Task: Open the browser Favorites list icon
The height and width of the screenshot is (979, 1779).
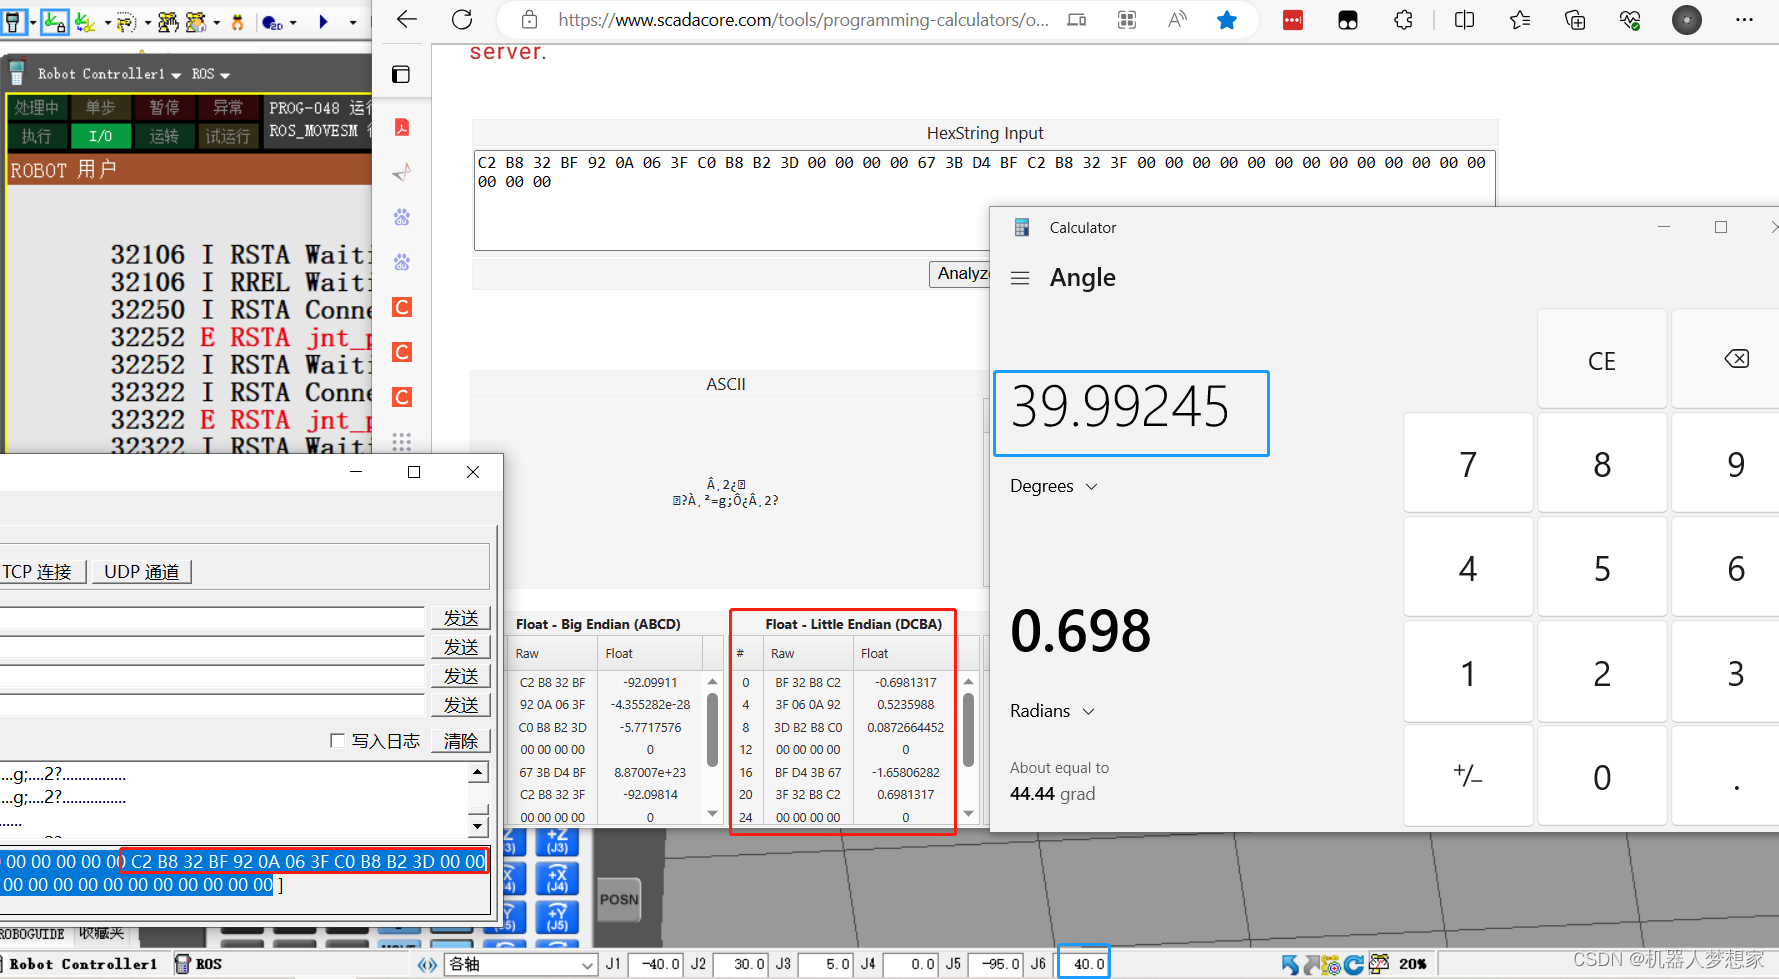Action: pyautogui.click(x=1520, y=20)
